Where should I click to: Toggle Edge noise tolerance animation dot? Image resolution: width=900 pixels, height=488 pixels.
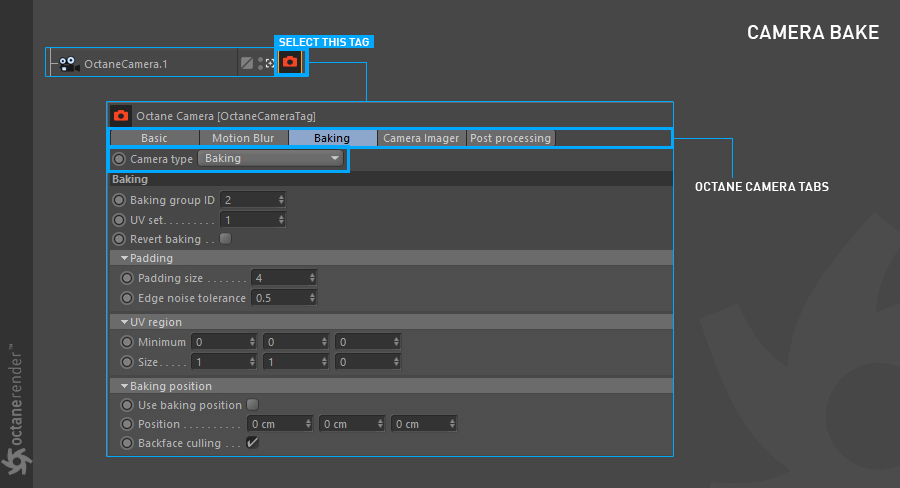pyautogui.click(x=127, y=298)
